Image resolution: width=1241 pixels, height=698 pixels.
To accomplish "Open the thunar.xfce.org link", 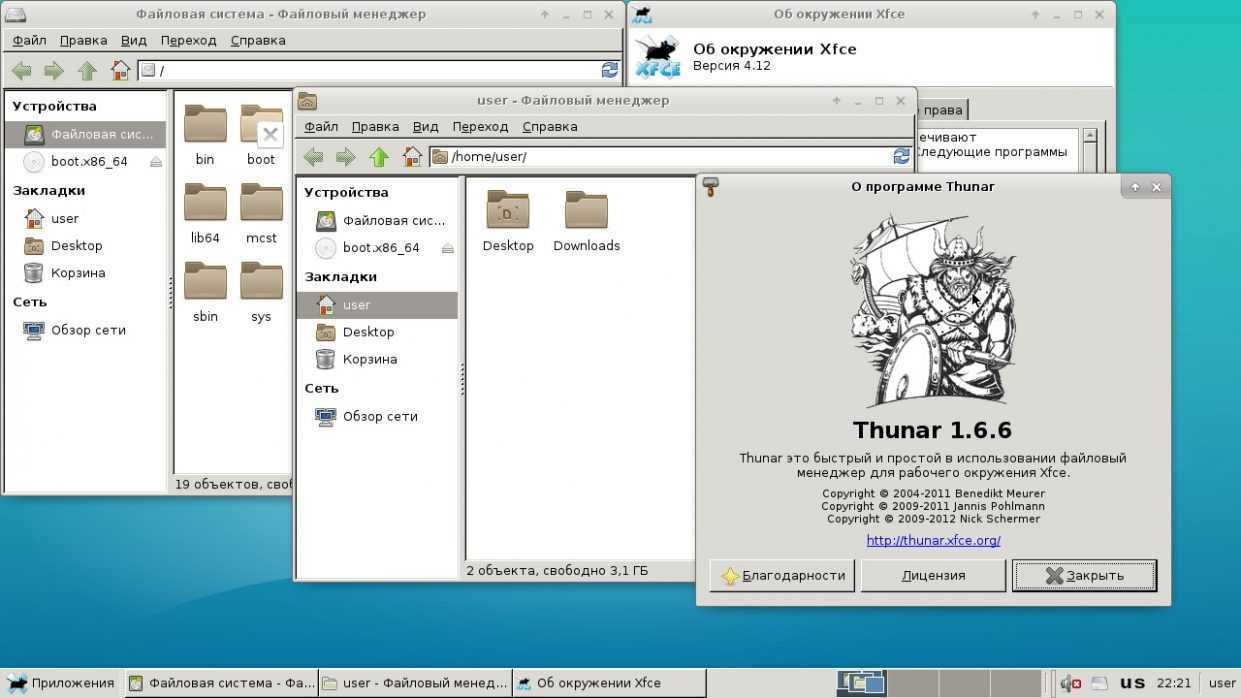I will tap(933, 541).
